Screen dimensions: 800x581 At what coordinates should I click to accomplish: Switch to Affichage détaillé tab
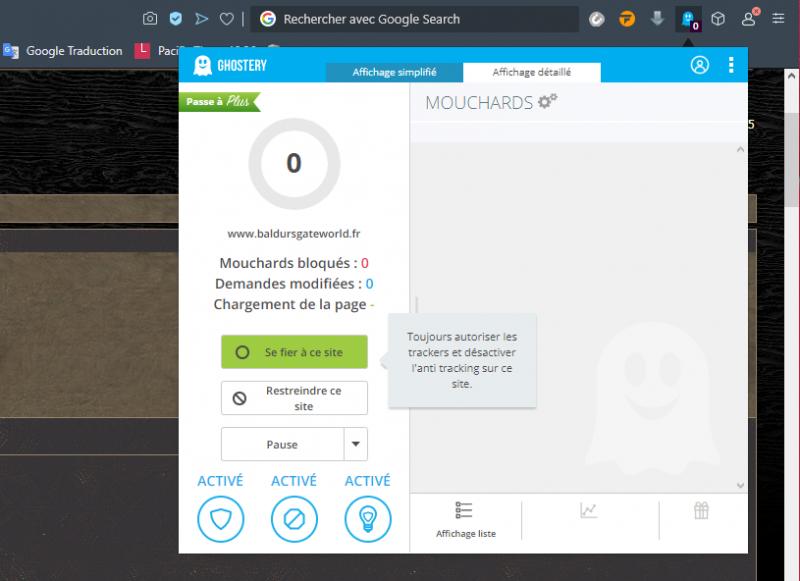532,72
